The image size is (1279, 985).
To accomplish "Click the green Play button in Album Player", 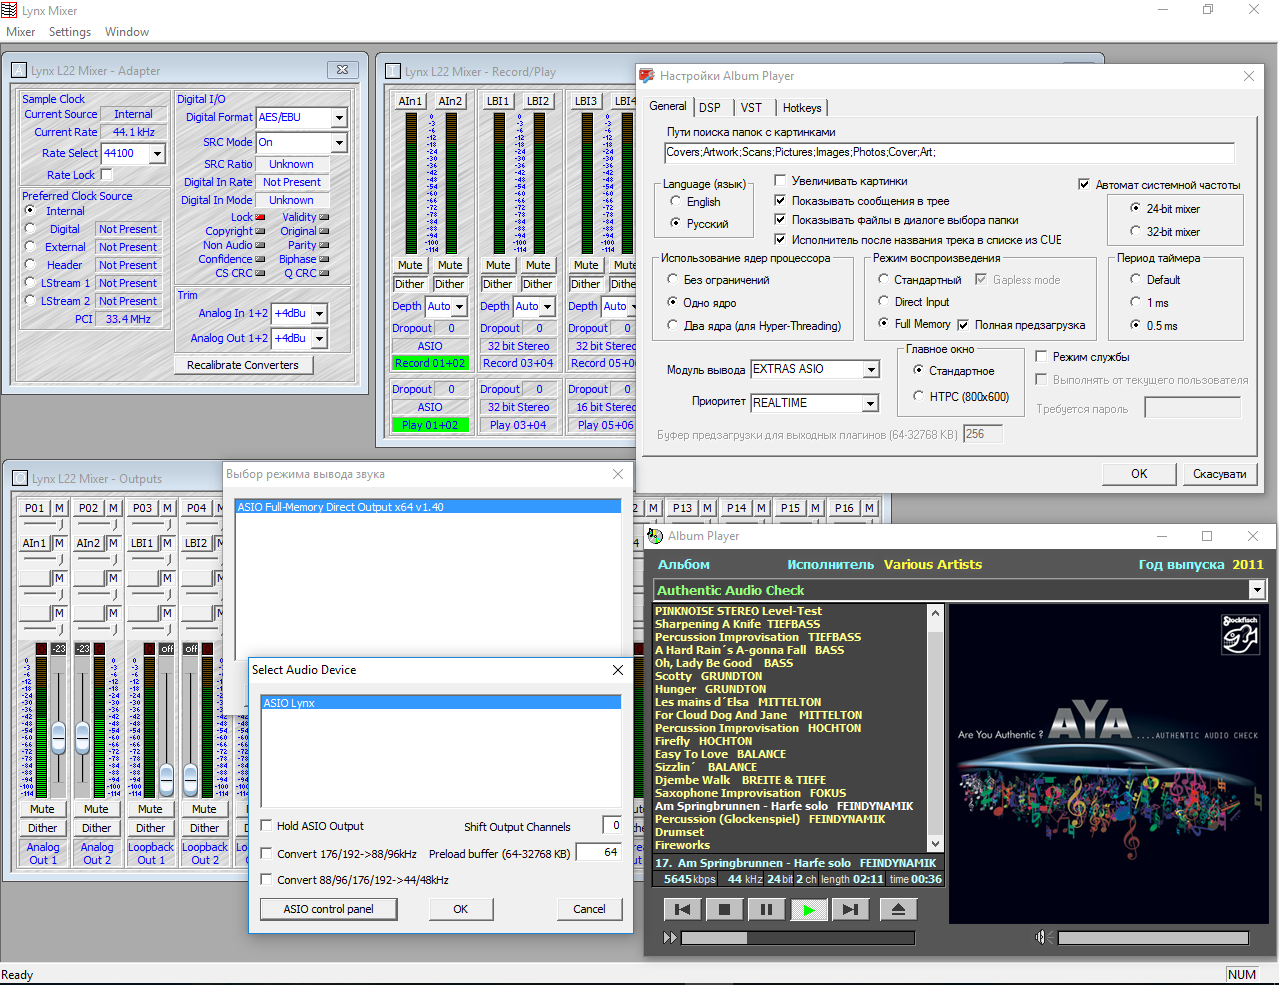I will click(808, 909).
